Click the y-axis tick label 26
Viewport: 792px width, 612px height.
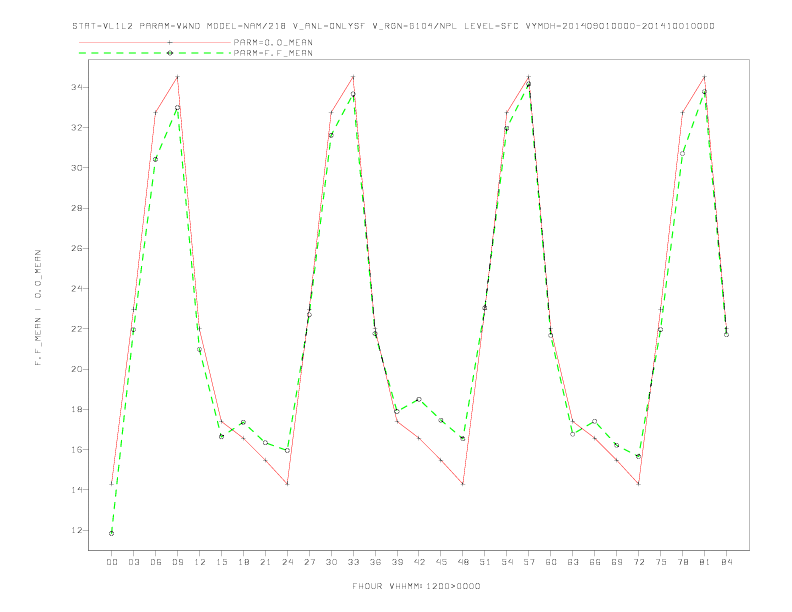(77, 248)
